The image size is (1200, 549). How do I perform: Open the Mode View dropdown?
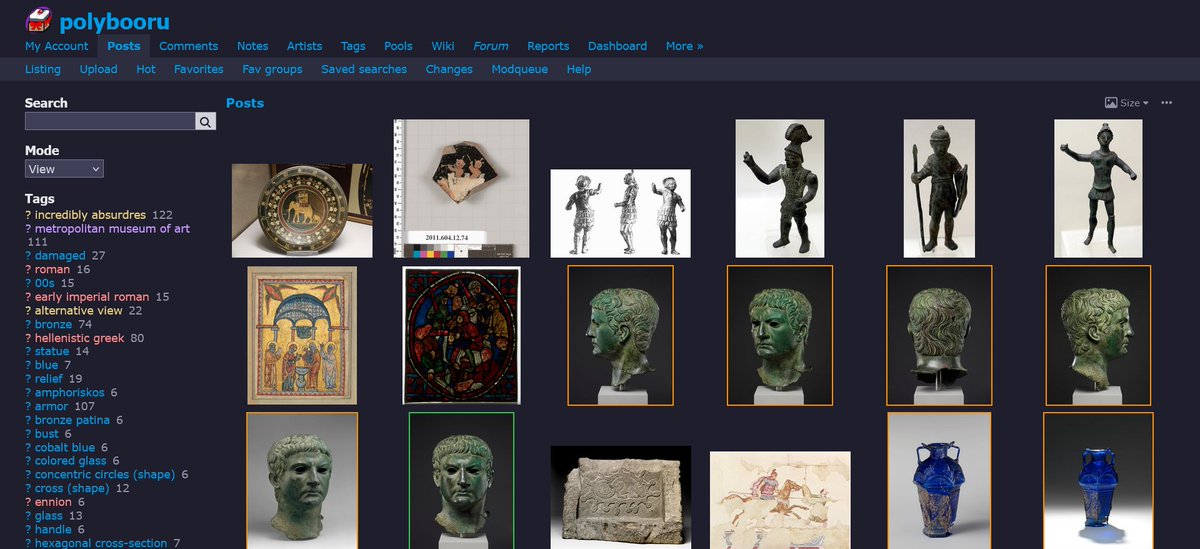tap(64, 169)
